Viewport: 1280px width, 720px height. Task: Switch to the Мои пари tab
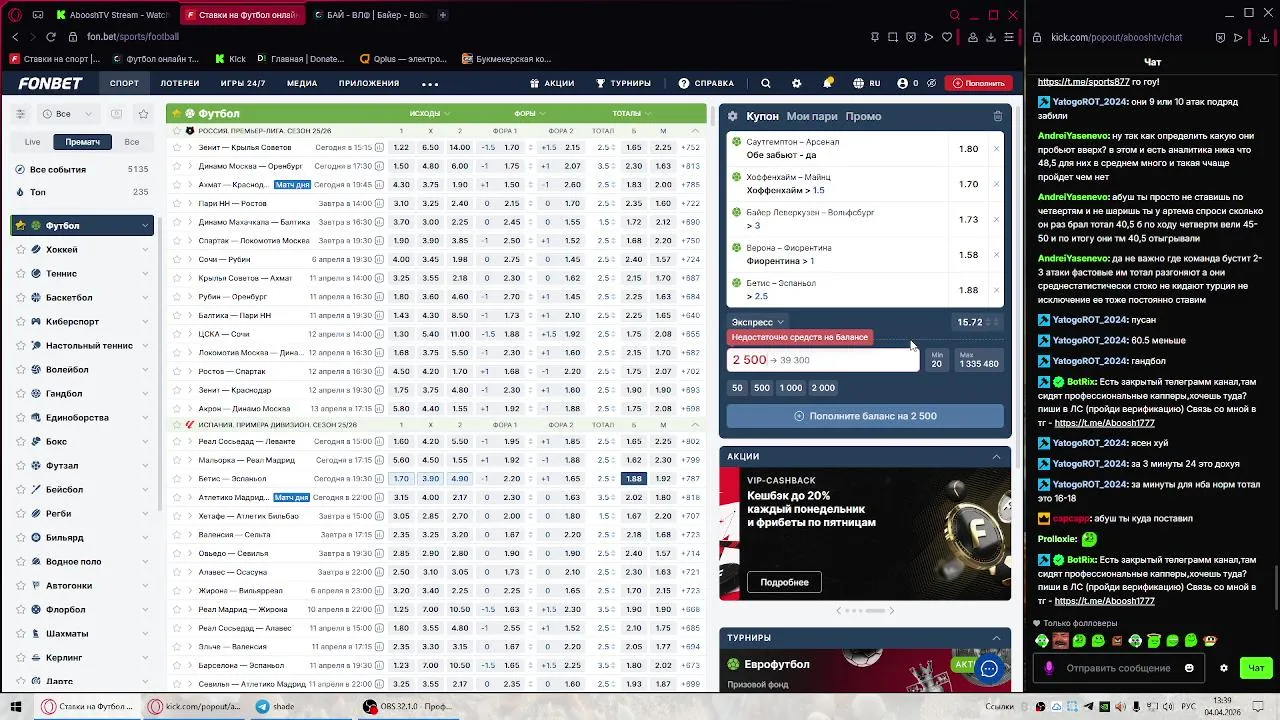[812, 116]
